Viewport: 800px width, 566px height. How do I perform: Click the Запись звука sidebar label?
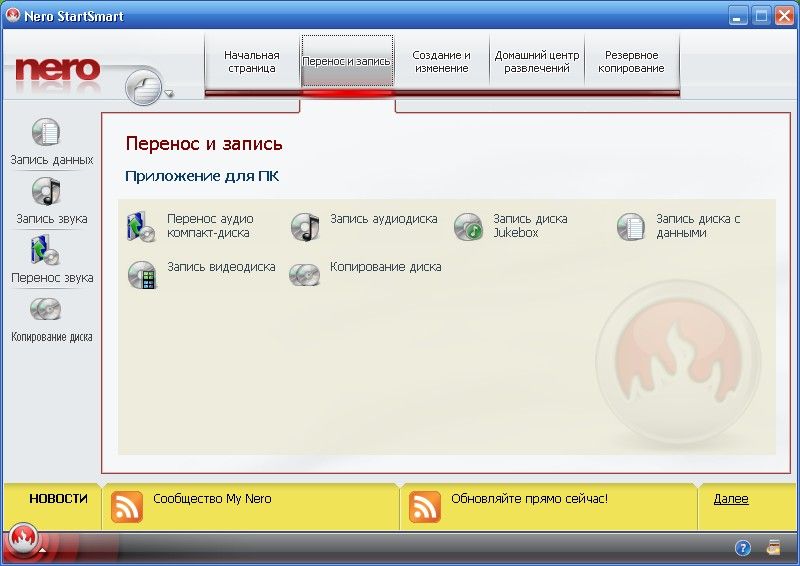(52, 219)
